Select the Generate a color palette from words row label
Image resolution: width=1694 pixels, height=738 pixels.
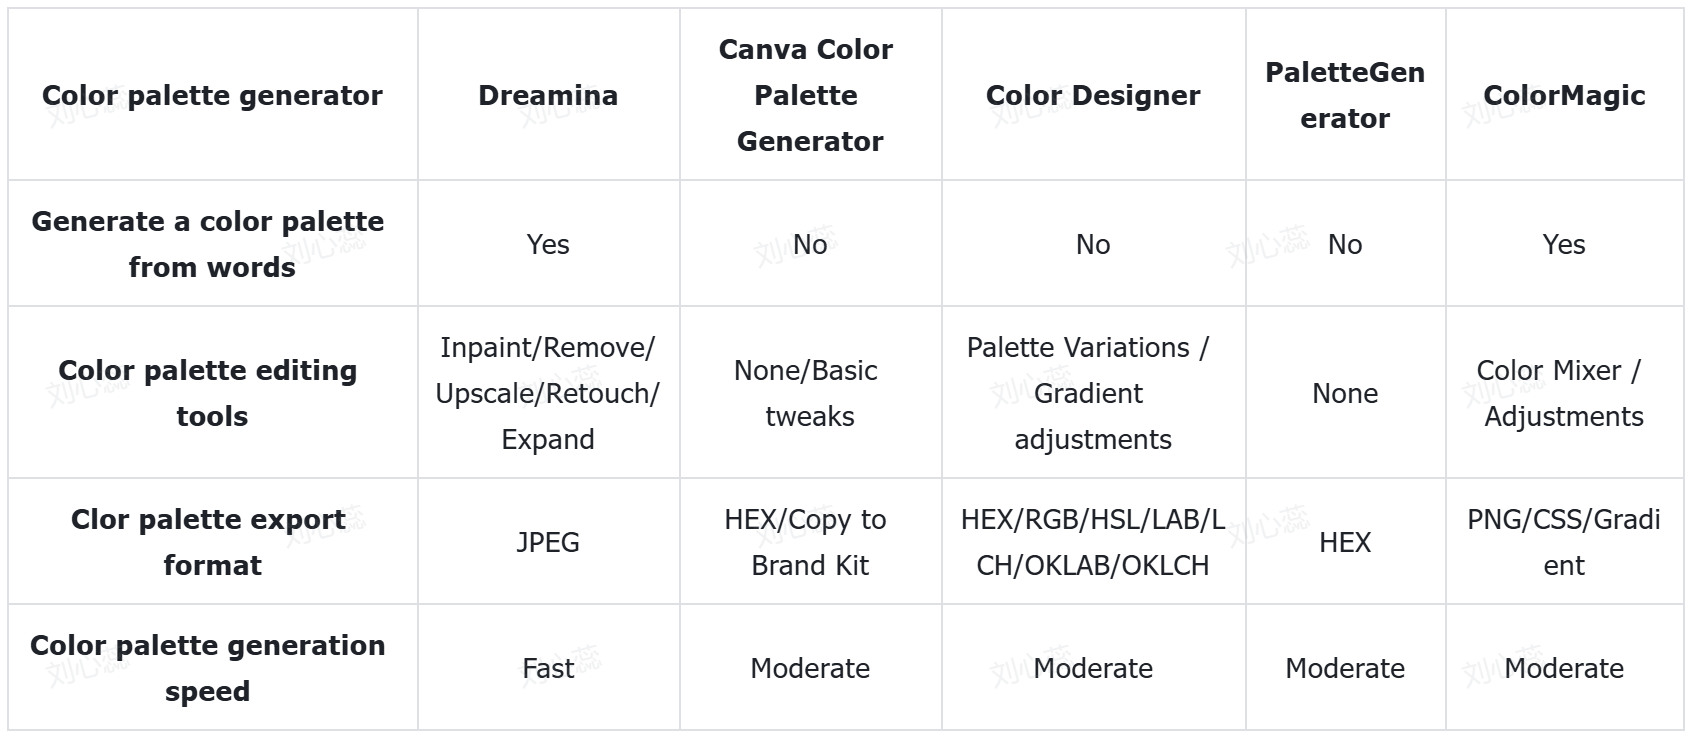(208, 244)
